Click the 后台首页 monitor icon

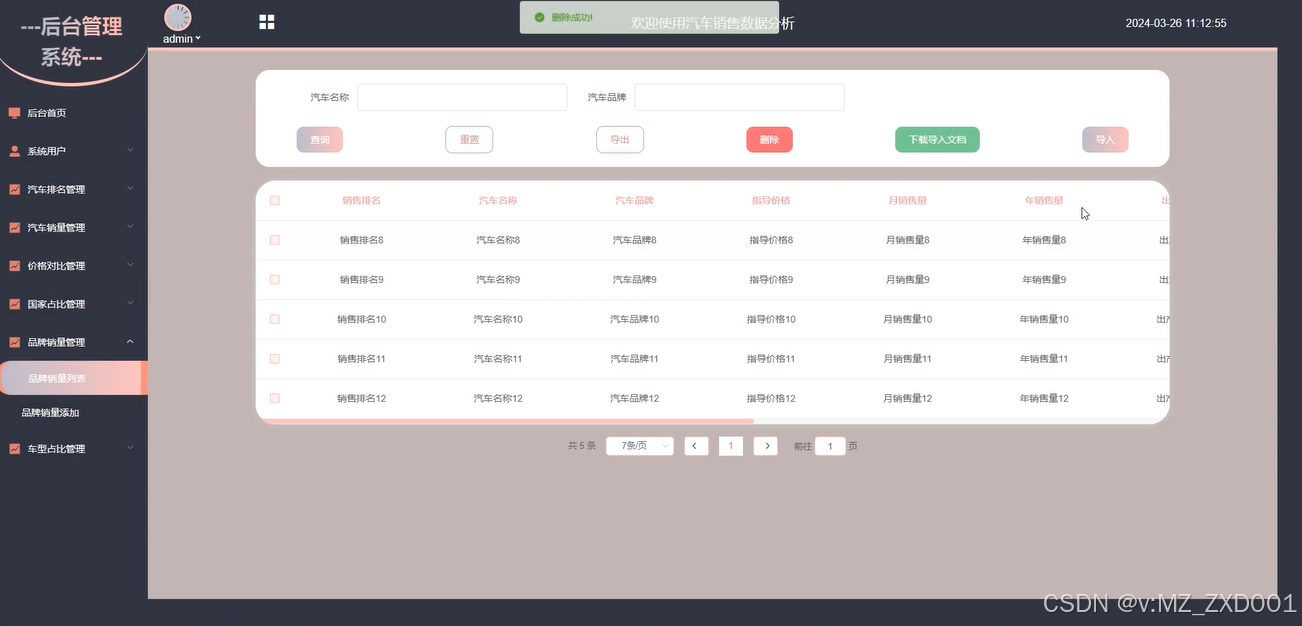(14, 113)
